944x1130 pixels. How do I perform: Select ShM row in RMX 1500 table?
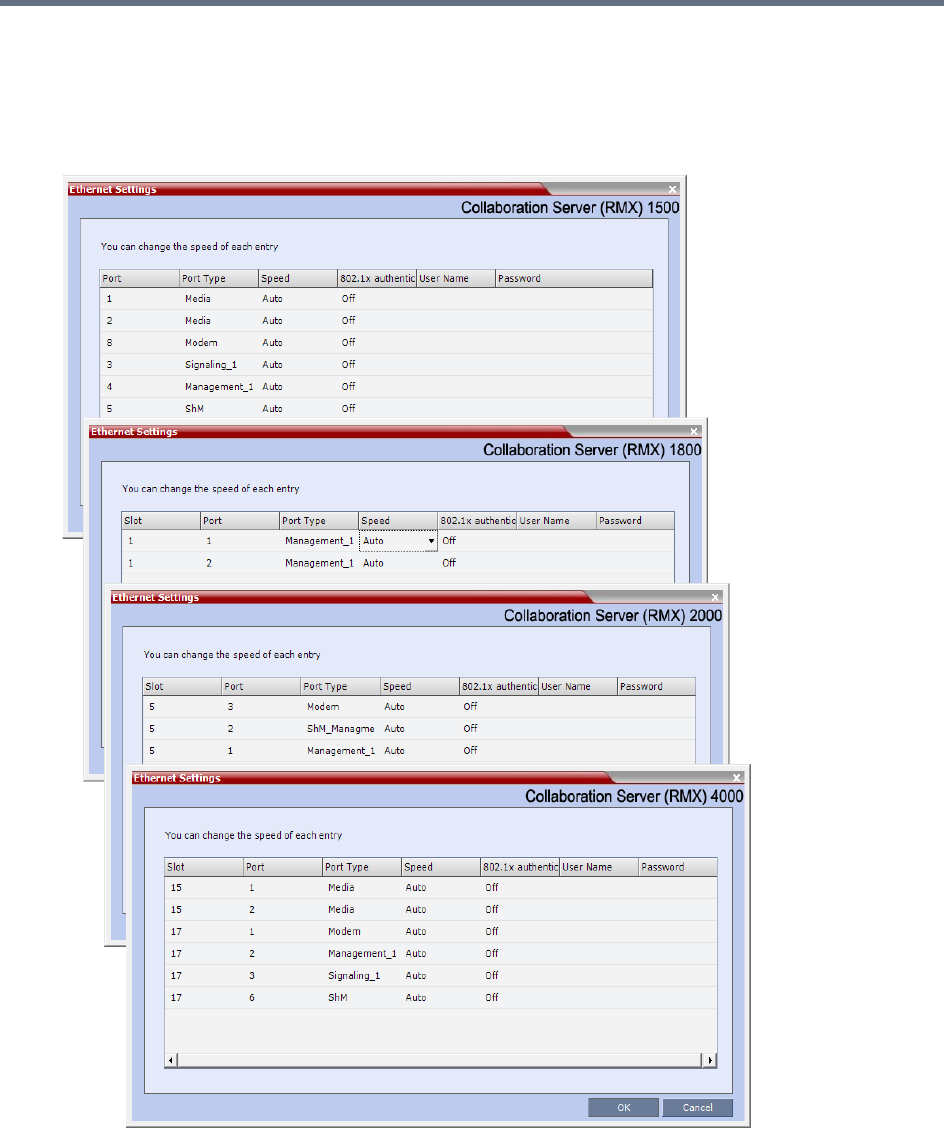click(x=376, y=409)
